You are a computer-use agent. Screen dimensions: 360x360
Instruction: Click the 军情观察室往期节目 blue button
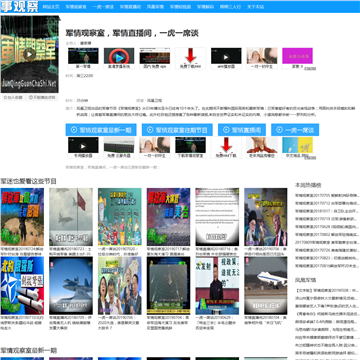coord(177,130)
